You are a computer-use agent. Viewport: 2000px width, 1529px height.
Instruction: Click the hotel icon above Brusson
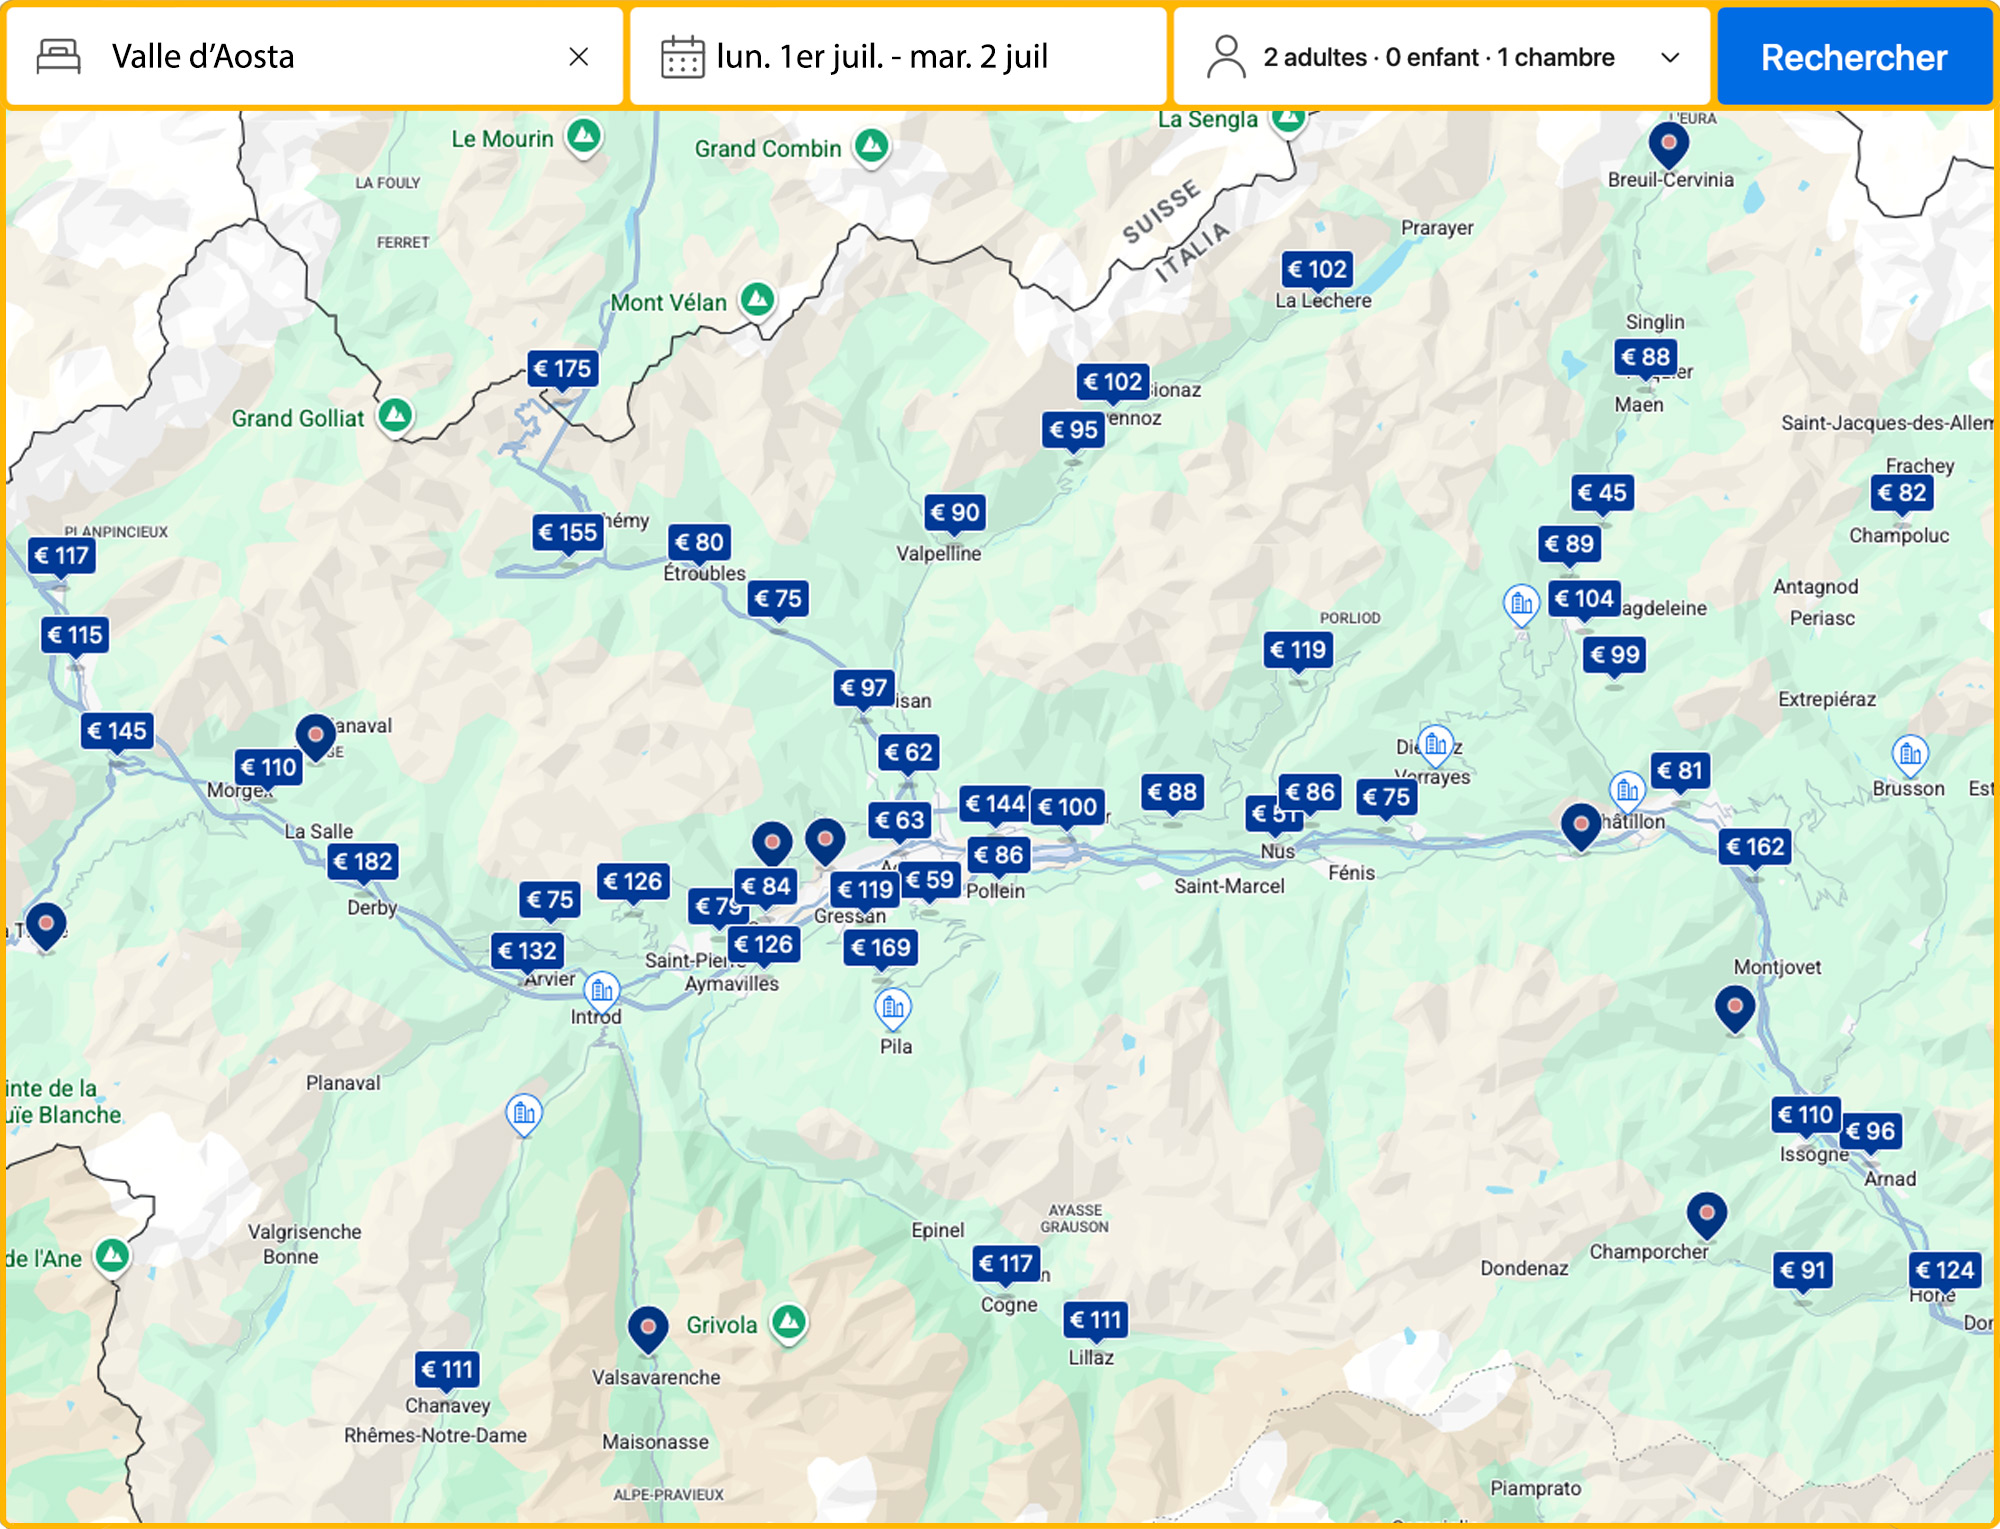click(x=1910, y=754)
